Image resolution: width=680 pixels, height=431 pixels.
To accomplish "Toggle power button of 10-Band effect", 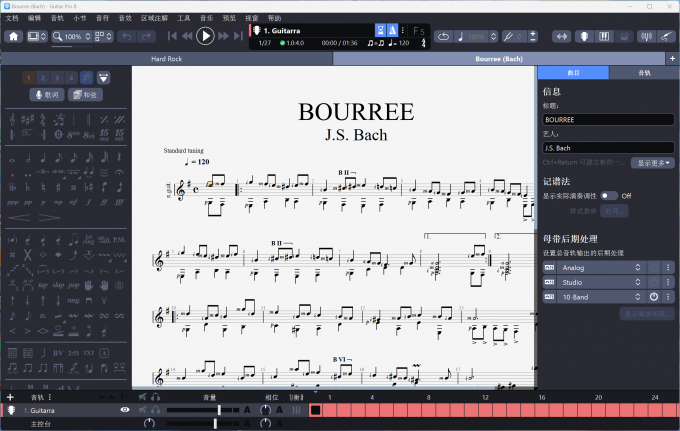I will (x=654, y=297).
